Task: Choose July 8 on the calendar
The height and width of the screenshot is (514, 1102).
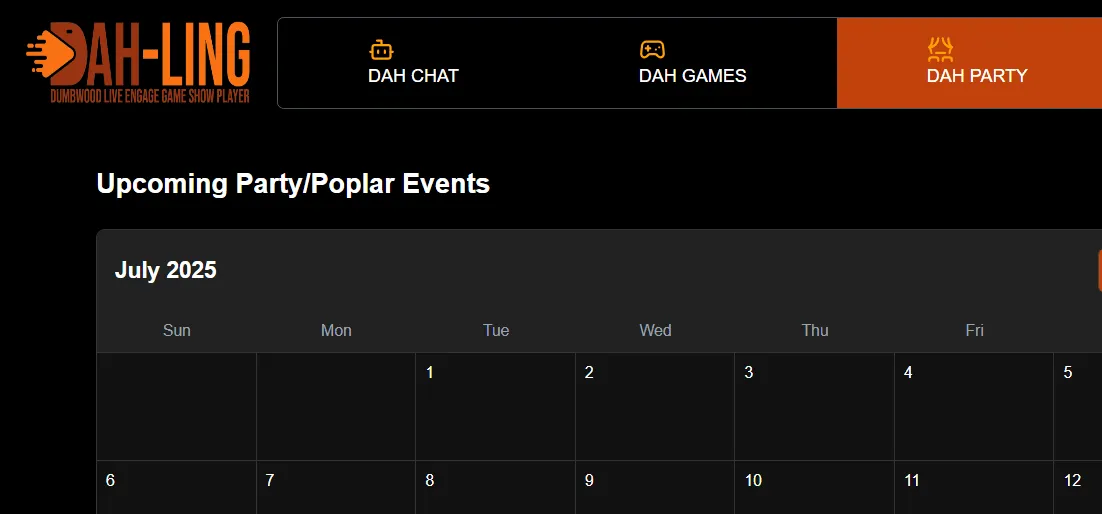Action: [495, 488]
